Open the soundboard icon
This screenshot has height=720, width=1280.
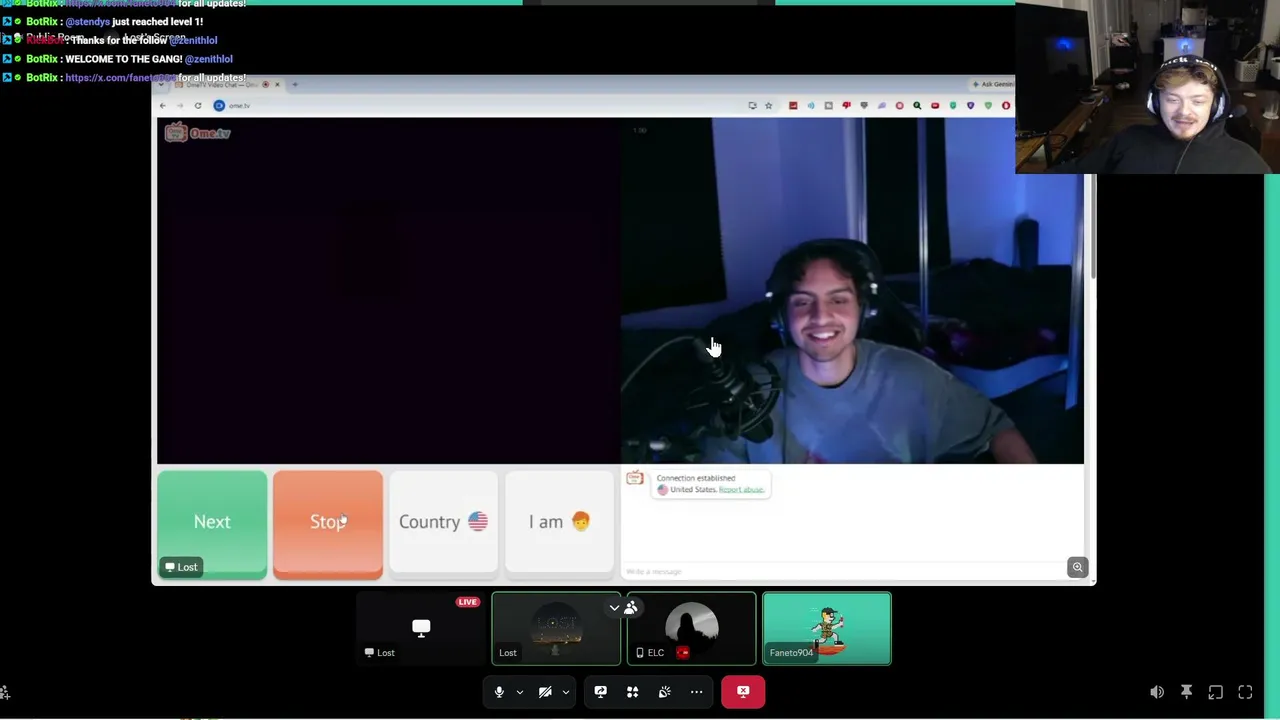pos(664,692)
